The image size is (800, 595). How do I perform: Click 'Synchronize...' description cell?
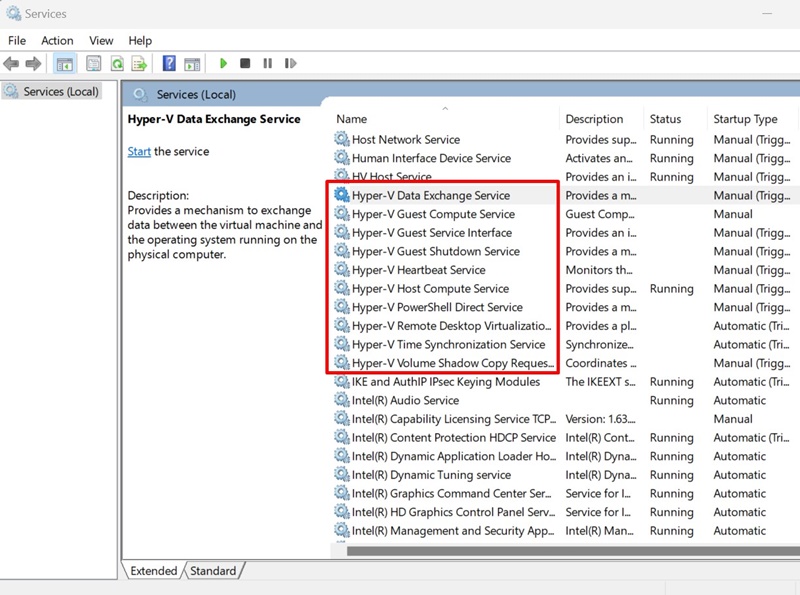(599, 344)
